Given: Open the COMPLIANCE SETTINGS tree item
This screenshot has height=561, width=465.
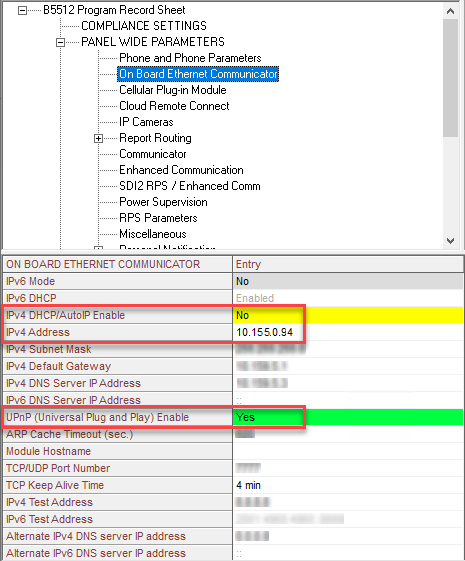Looking at the screenshot, I should point(144,26).
